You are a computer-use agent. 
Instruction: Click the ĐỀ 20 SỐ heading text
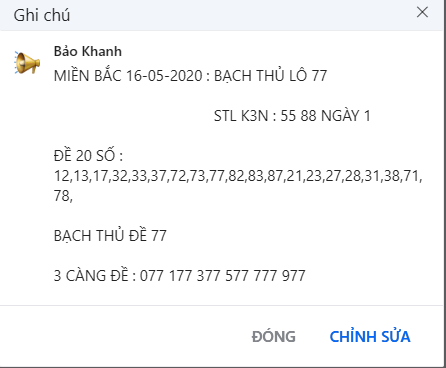coord(88,156)
